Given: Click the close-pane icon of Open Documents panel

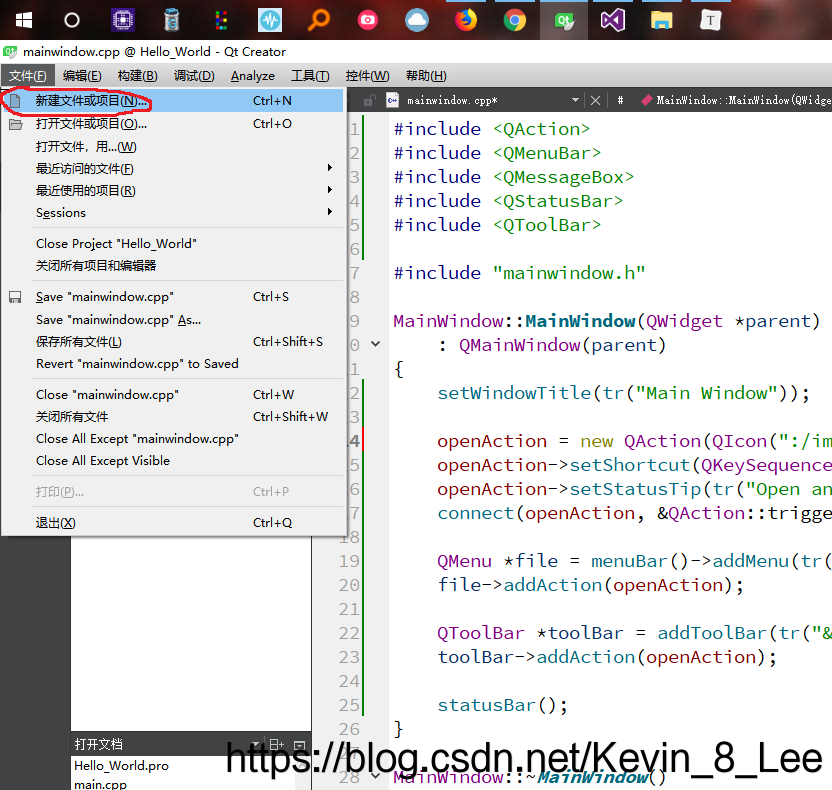Looking at the screenshot, I should (300, 745).
